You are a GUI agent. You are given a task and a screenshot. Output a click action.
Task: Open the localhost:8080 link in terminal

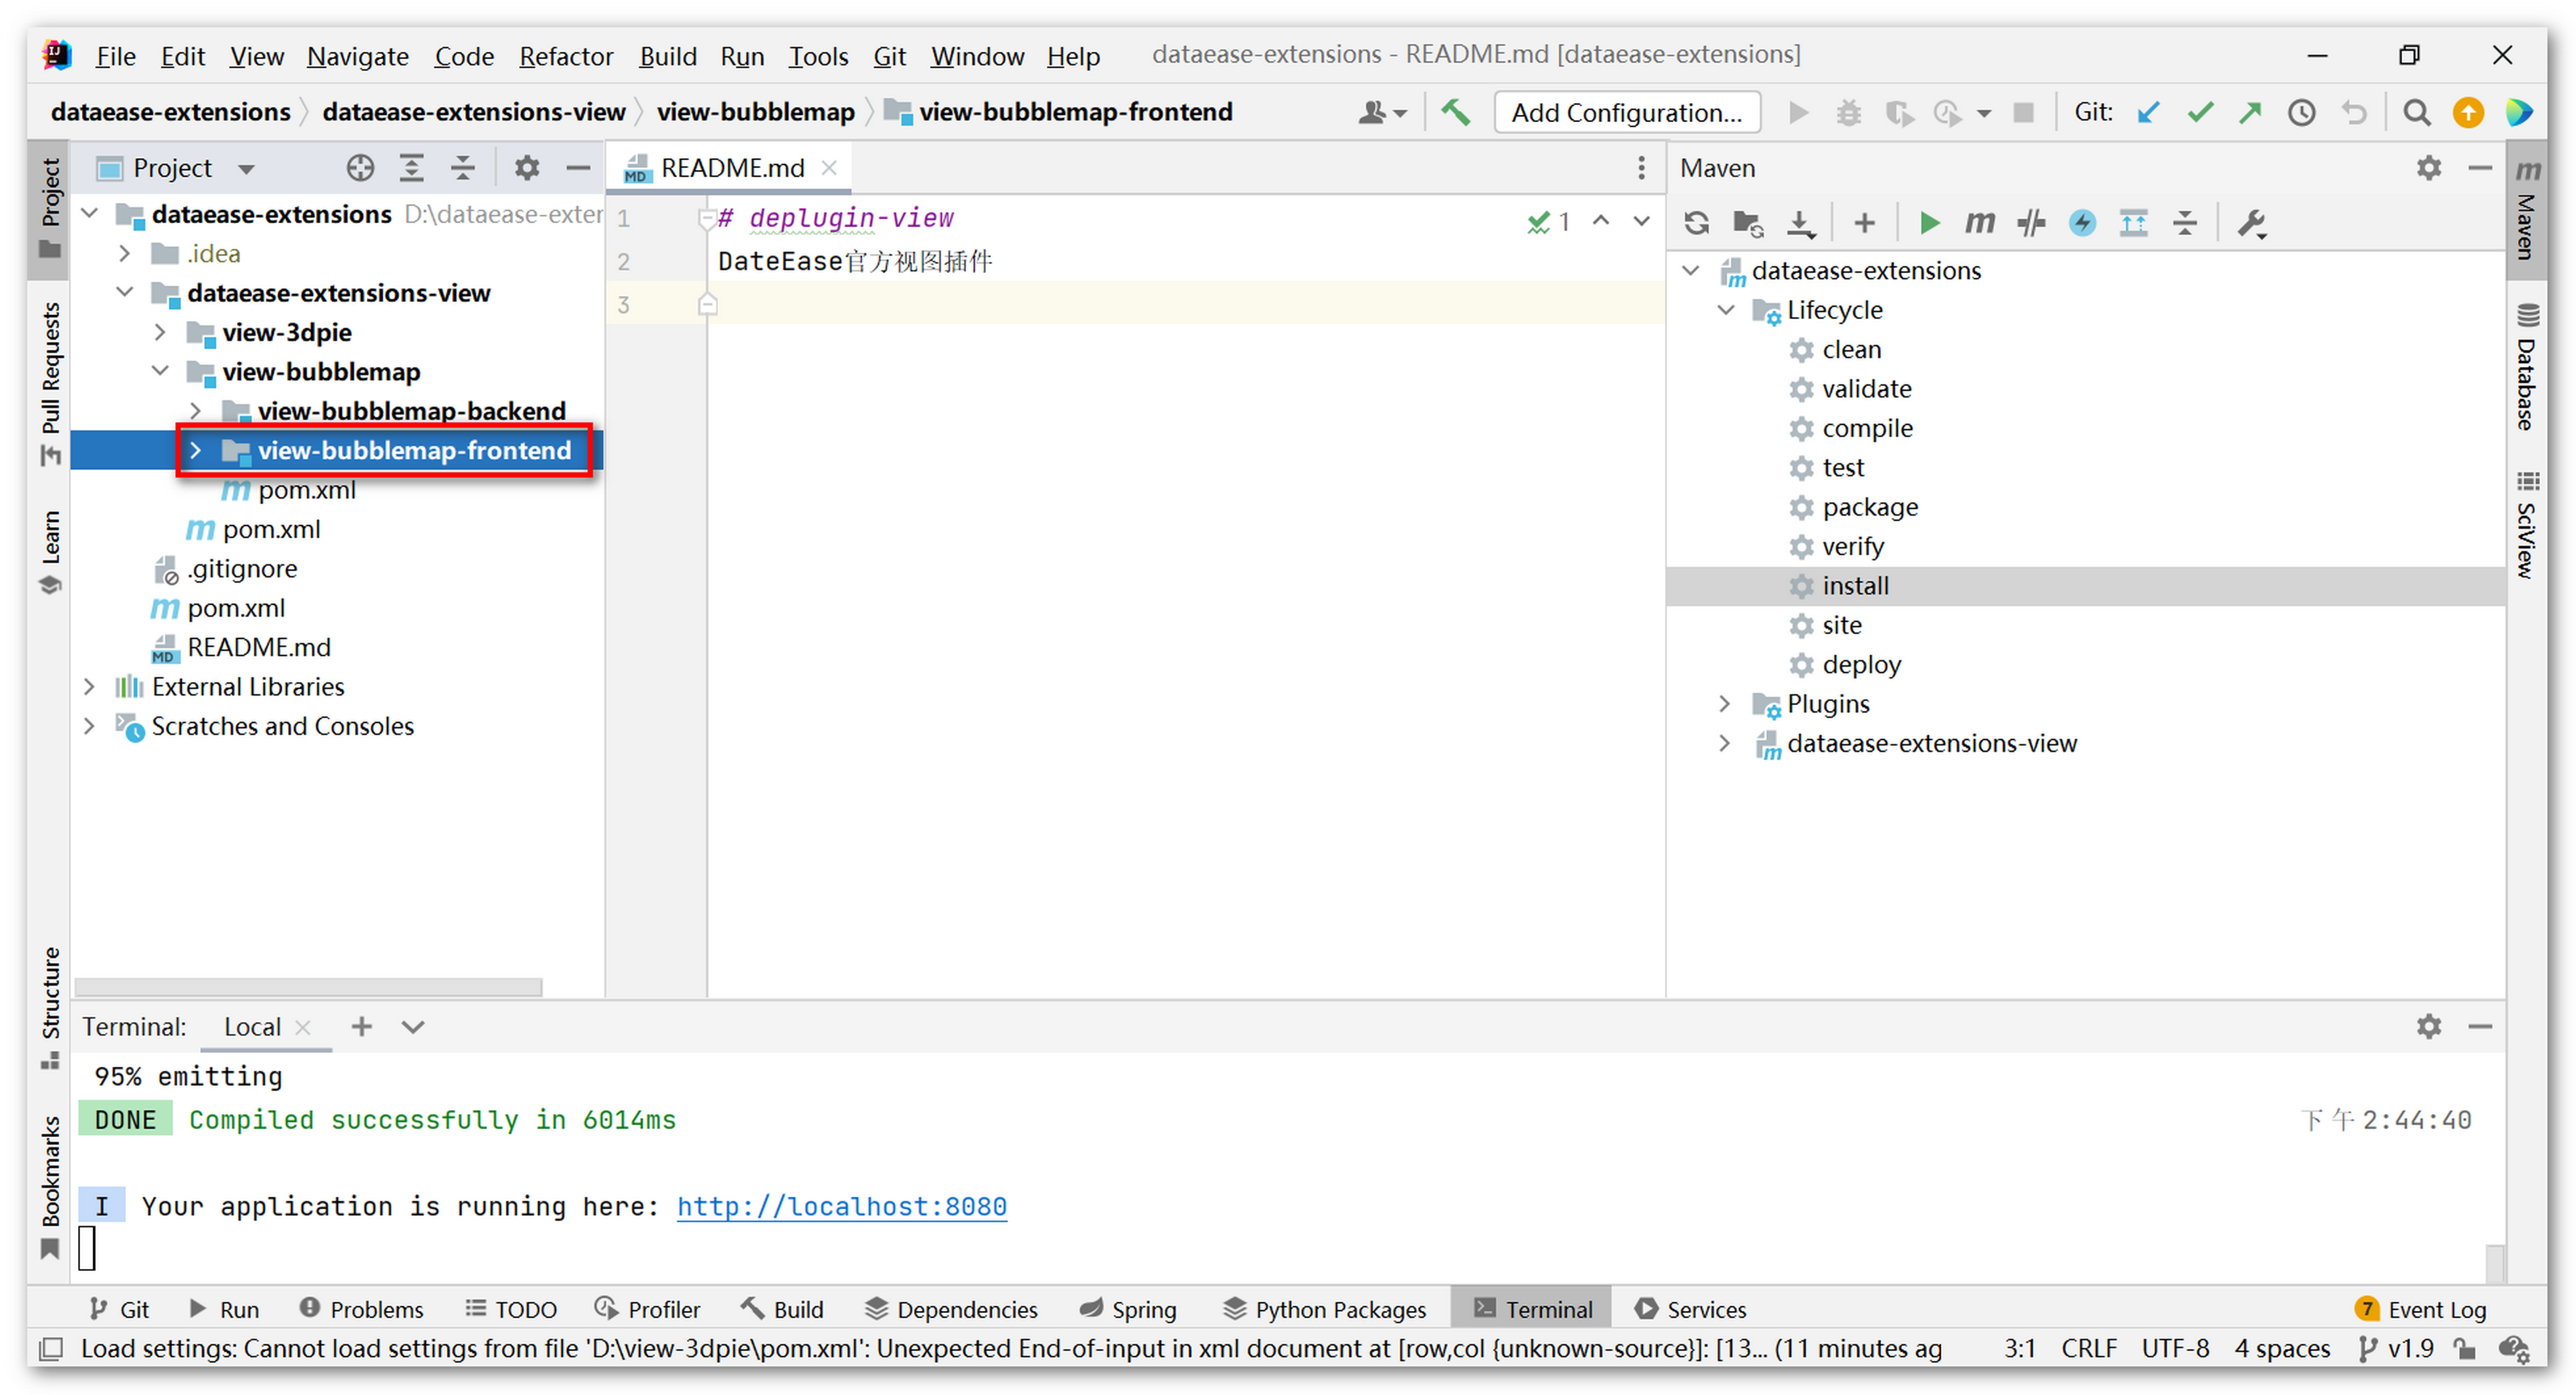click(x=841, y=1206)
